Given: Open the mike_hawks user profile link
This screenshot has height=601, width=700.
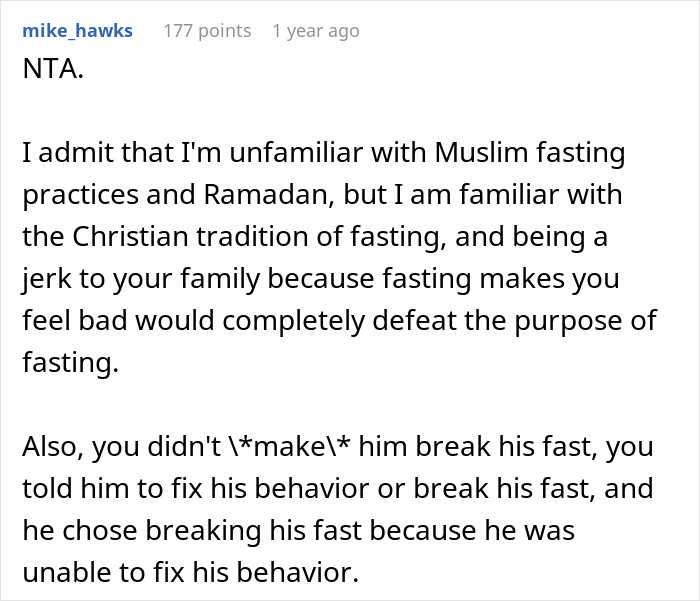Looking at the screenshot, I should [x=76, y=31].
